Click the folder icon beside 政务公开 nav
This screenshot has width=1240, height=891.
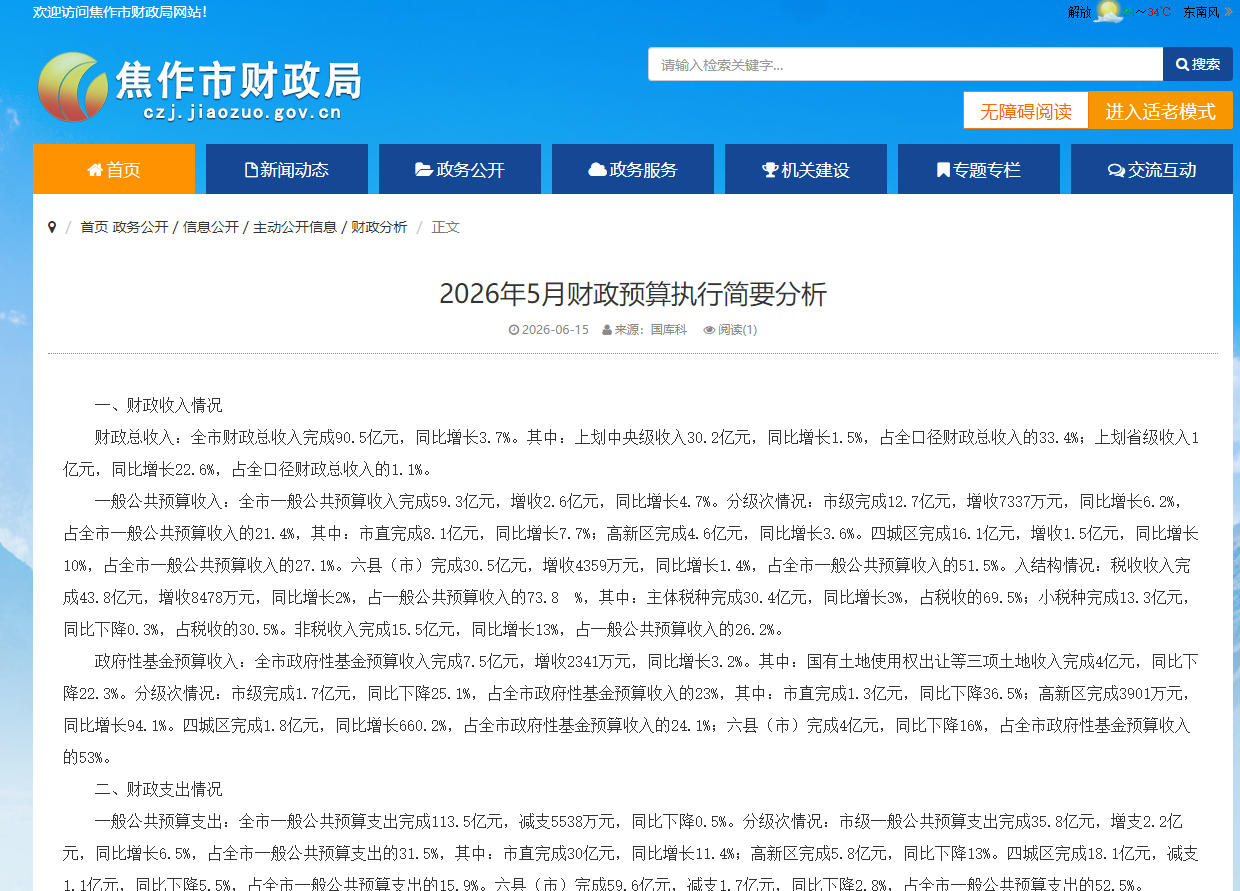(424, 170)
